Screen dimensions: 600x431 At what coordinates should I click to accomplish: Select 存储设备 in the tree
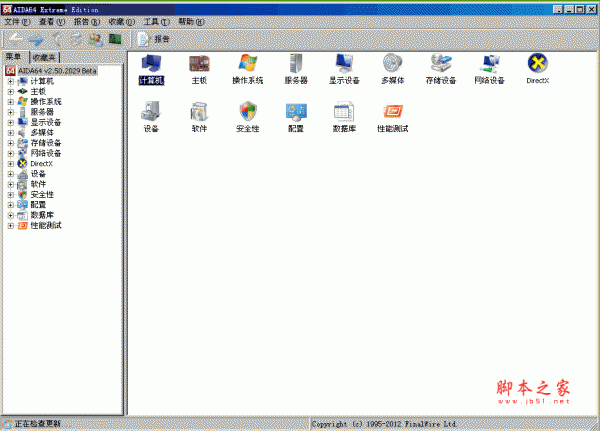[46, 143]
